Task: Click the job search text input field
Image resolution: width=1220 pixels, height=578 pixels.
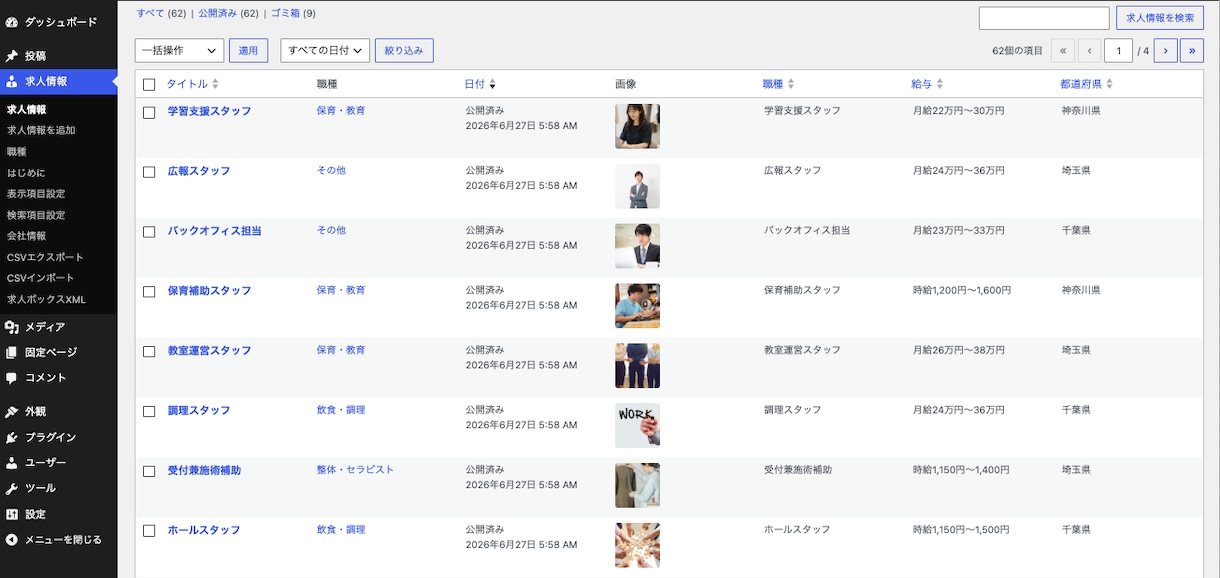Action: coord(1044,18)
